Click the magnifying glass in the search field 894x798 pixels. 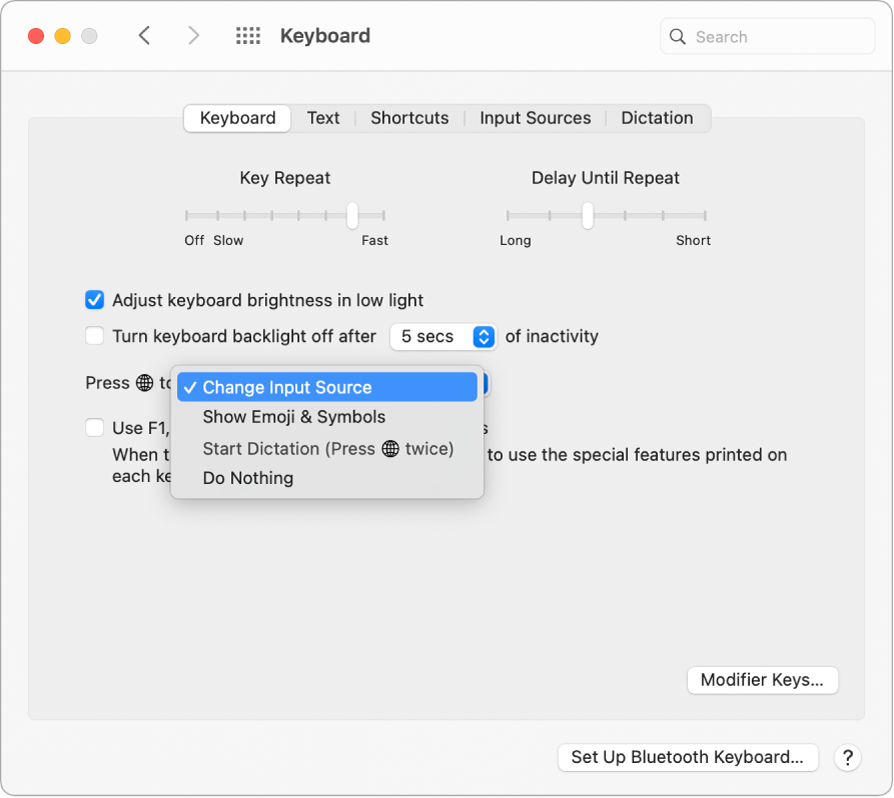[x=677, y=35]
